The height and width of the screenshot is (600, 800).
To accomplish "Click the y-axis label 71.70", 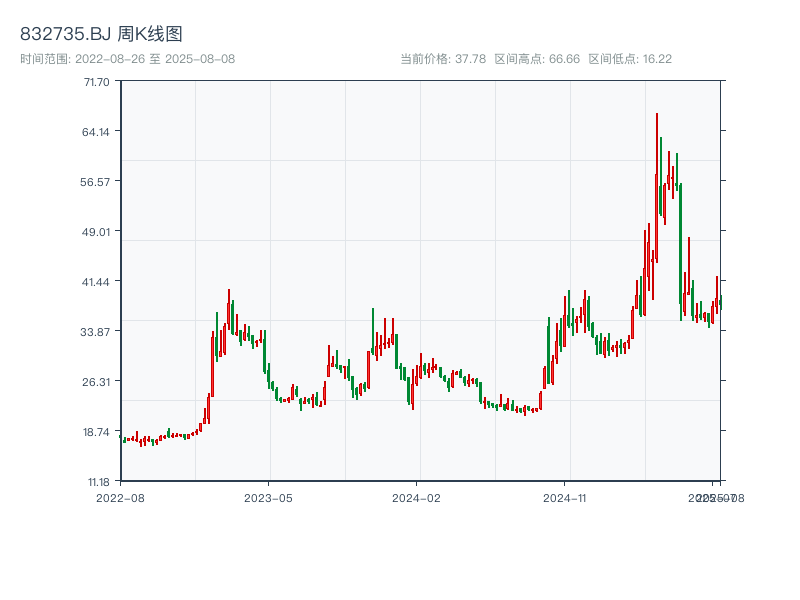I will click(x=96, y=82).
